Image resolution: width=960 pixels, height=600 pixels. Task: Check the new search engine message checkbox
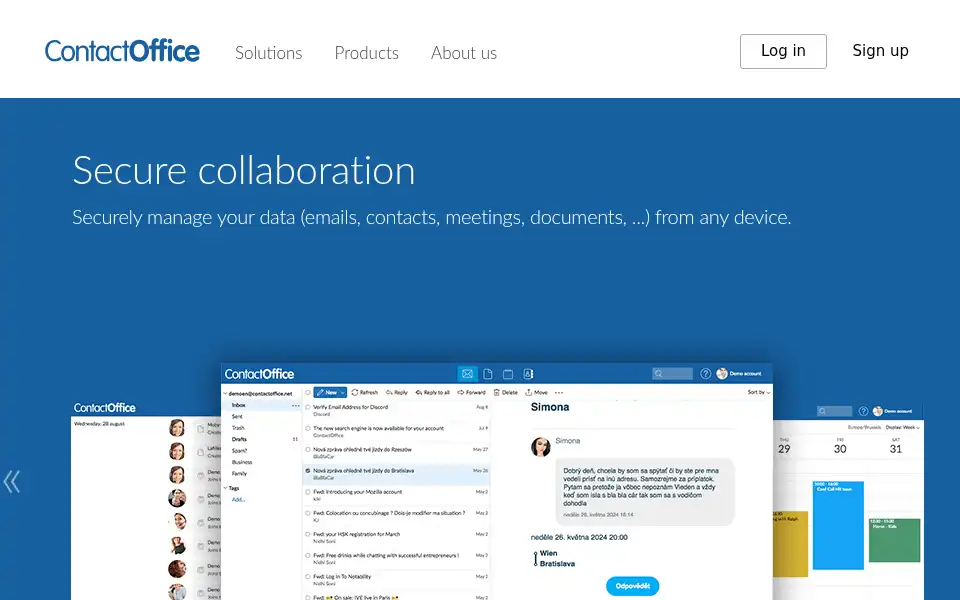click(308, 429)
